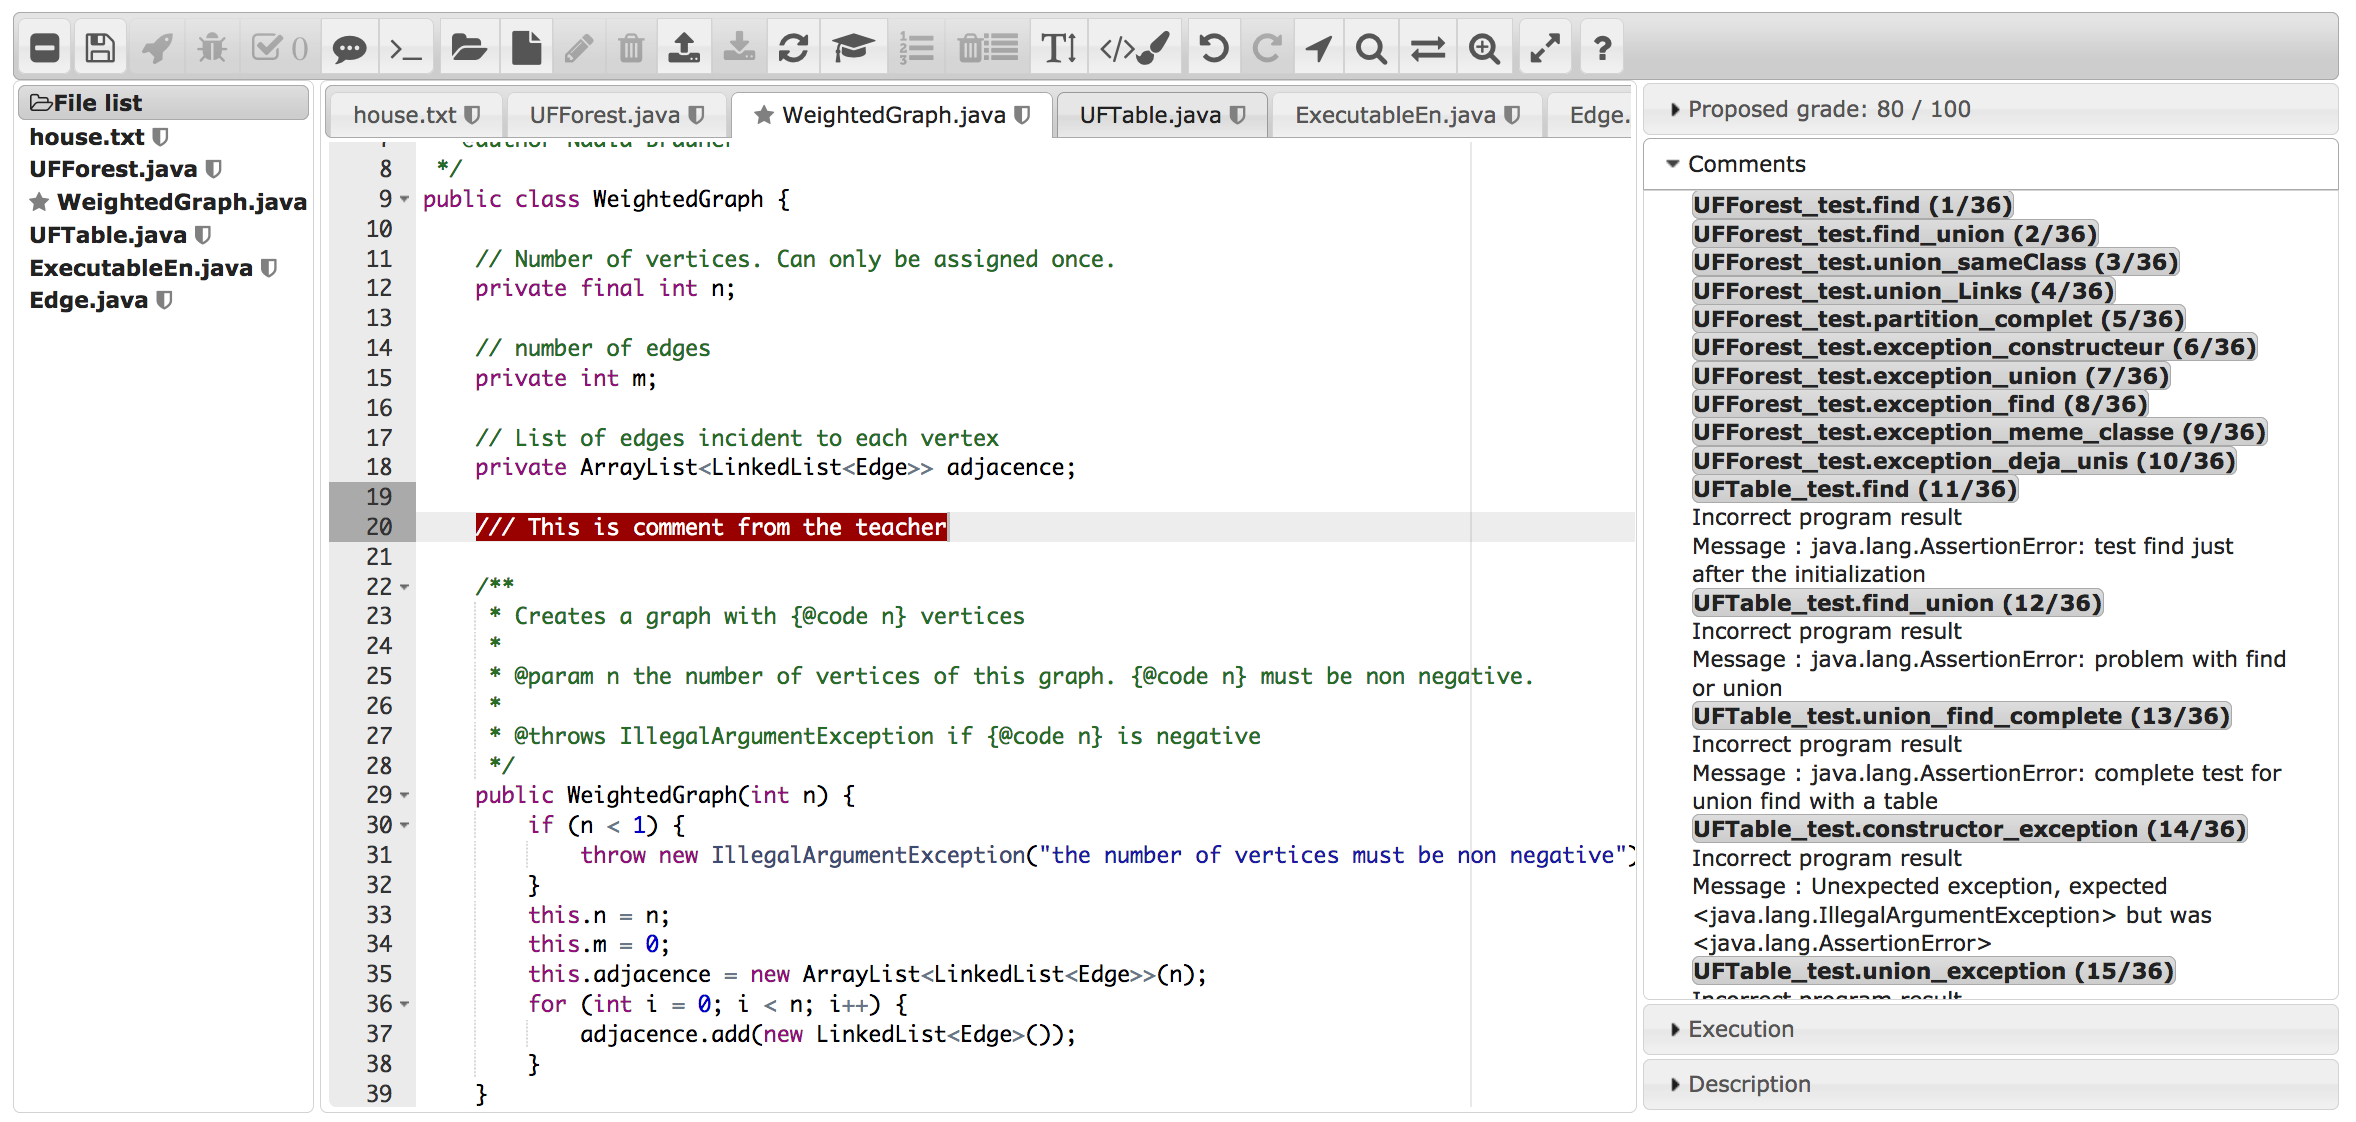Save the file with the floppy icon

[100, 48]
